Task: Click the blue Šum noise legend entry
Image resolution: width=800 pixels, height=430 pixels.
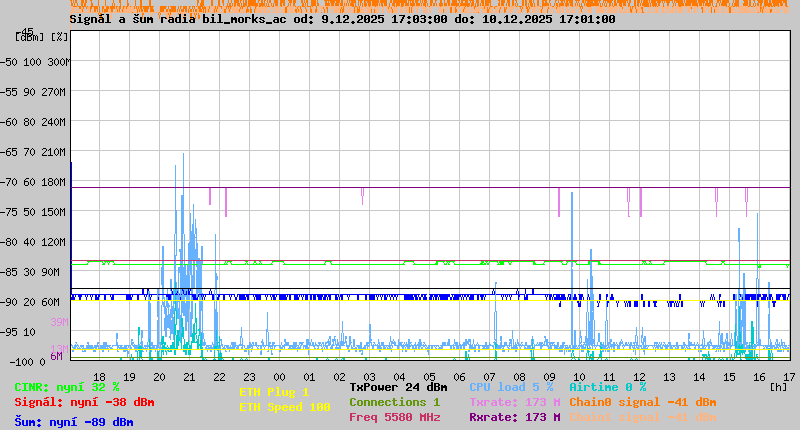Action: (73, 422)
